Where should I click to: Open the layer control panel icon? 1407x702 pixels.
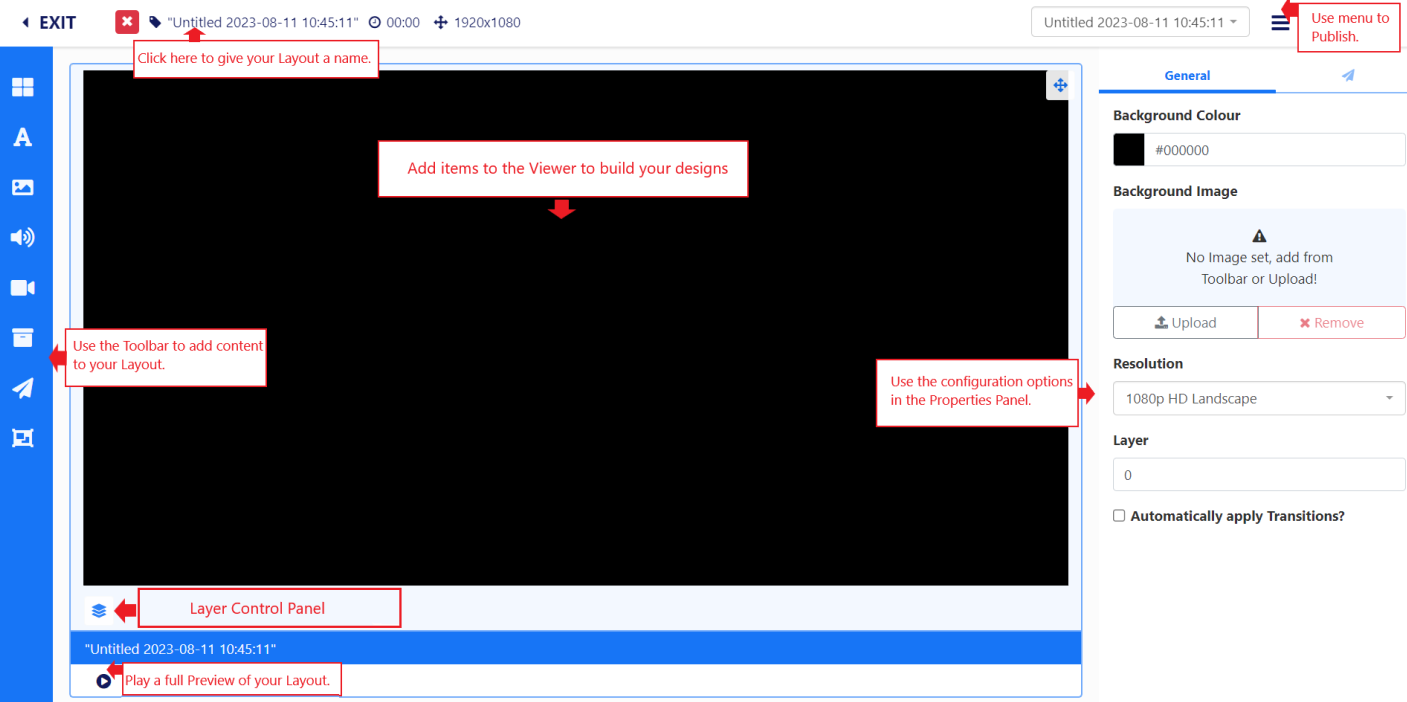[99, 610]
